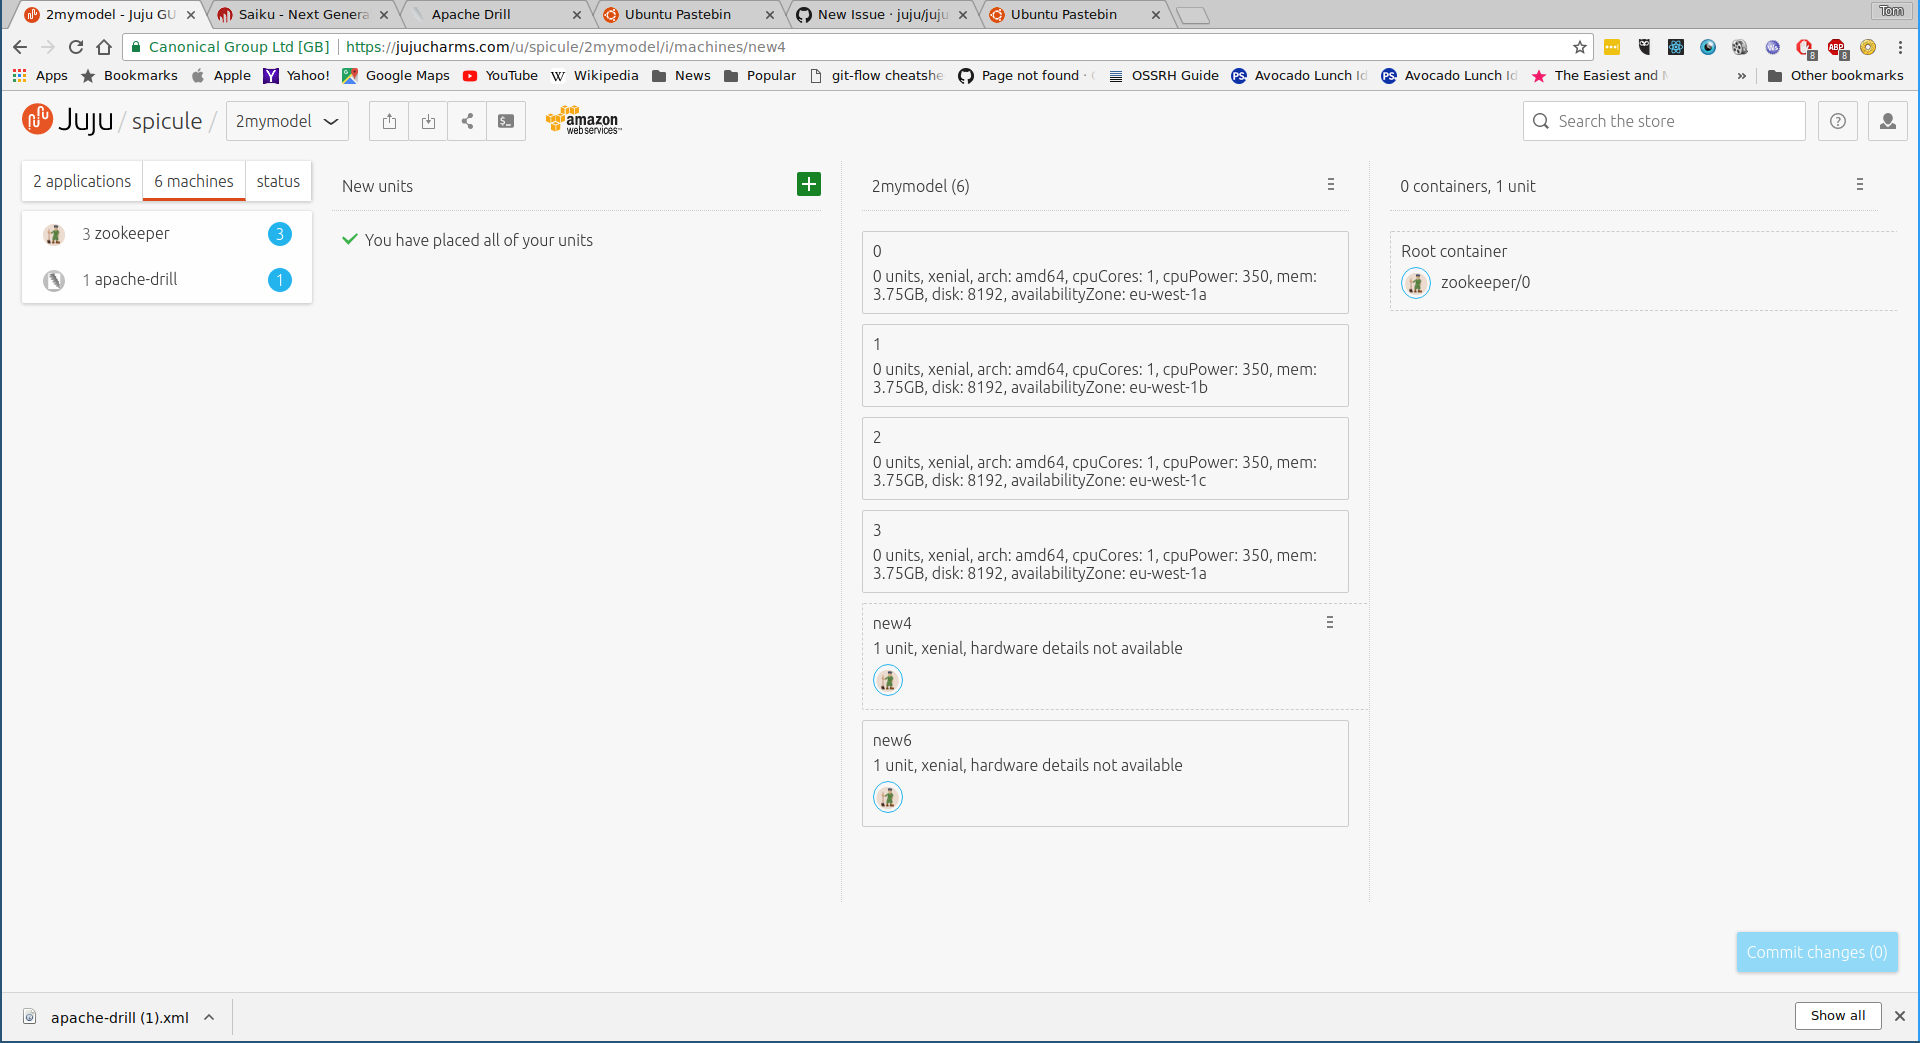Open the 2mymodel (6) column options menu
Image resolution: width=1920 pixels, height=1043 pixels.
(x=1331, y=185)
